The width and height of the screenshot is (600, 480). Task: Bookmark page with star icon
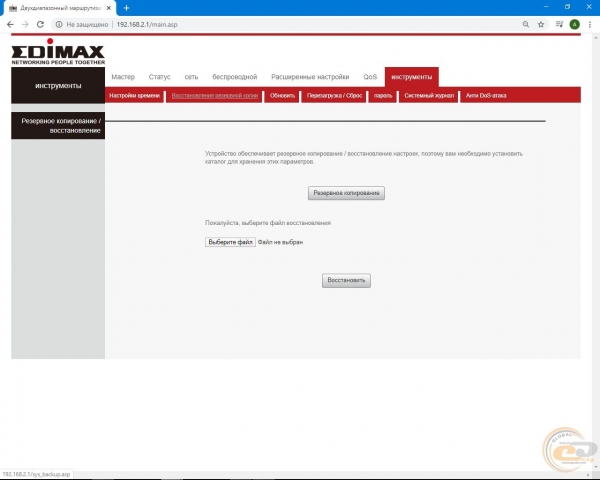[541, 24]
